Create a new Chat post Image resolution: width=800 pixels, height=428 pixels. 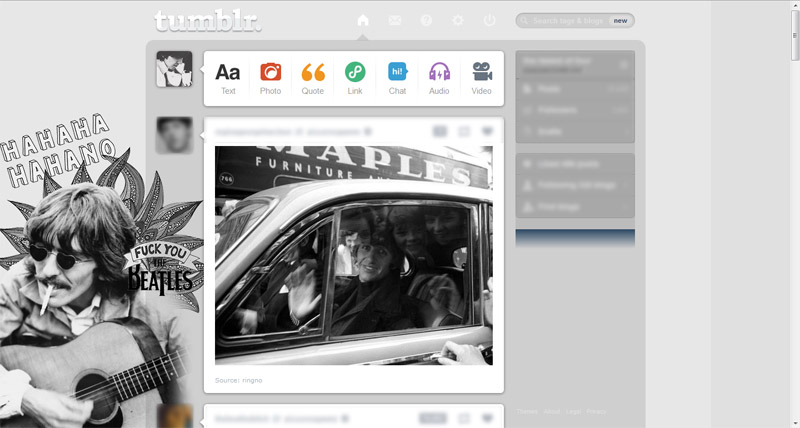(397, 79)
